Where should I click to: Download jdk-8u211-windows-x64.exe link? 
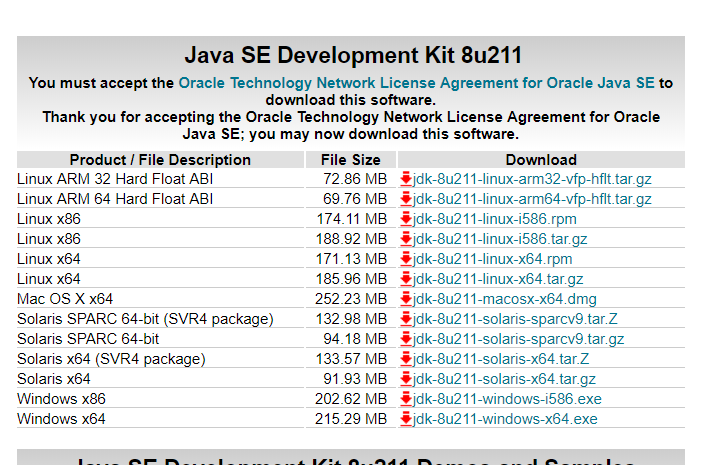coord(505,419)
